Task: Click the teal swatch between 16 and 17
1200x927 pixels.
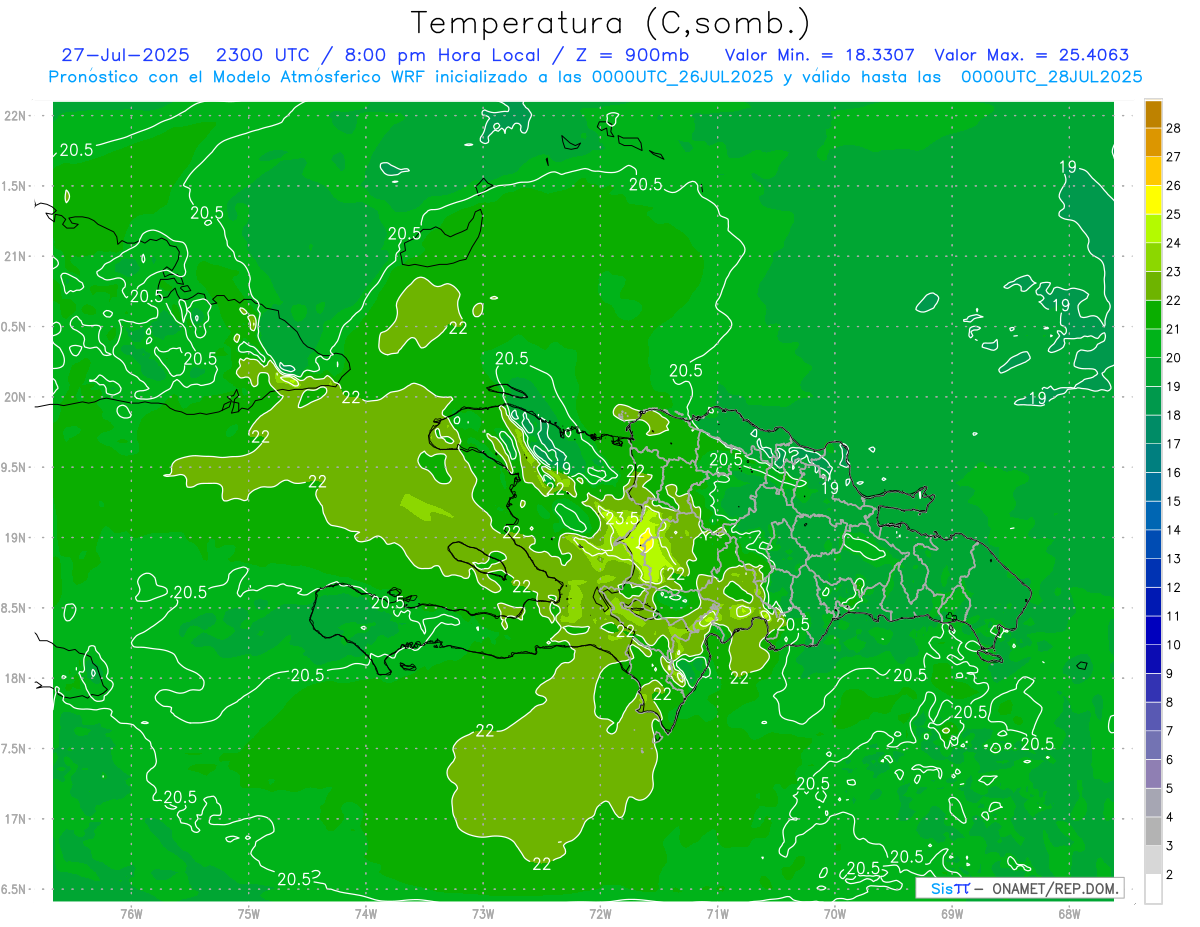Action: [x=1153, y=458]
